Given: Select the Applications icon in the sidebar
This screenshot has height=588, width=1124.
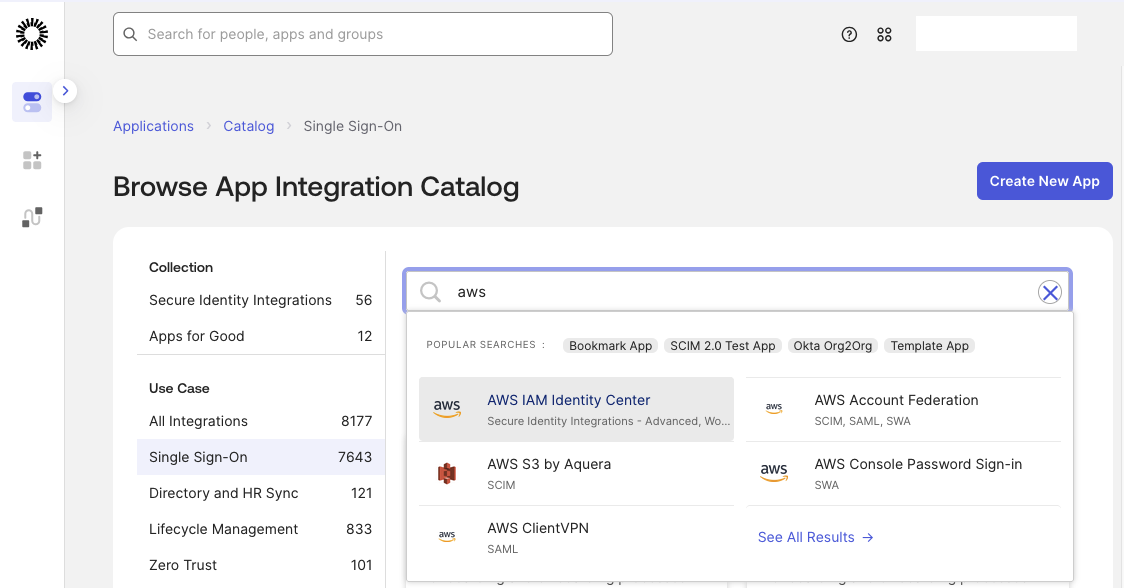Looking at the screenshot, I should coord(31,101).
